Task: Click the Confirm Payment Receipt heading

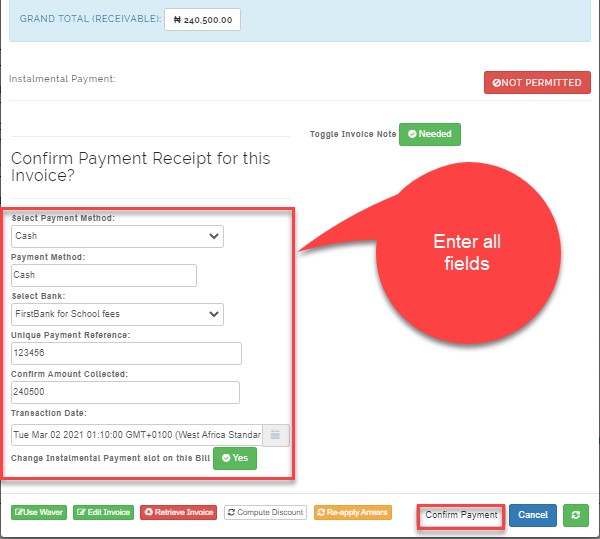Action: point(140,167)
